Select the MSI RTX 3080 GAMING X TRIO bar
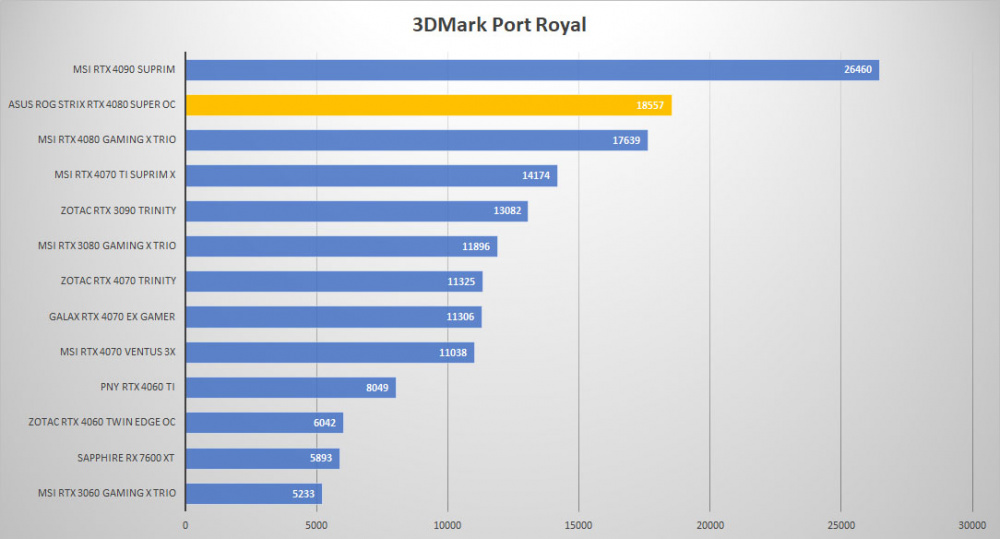Image resolution: width=1000 pixels, height=539 pixels. pos(342,246)
